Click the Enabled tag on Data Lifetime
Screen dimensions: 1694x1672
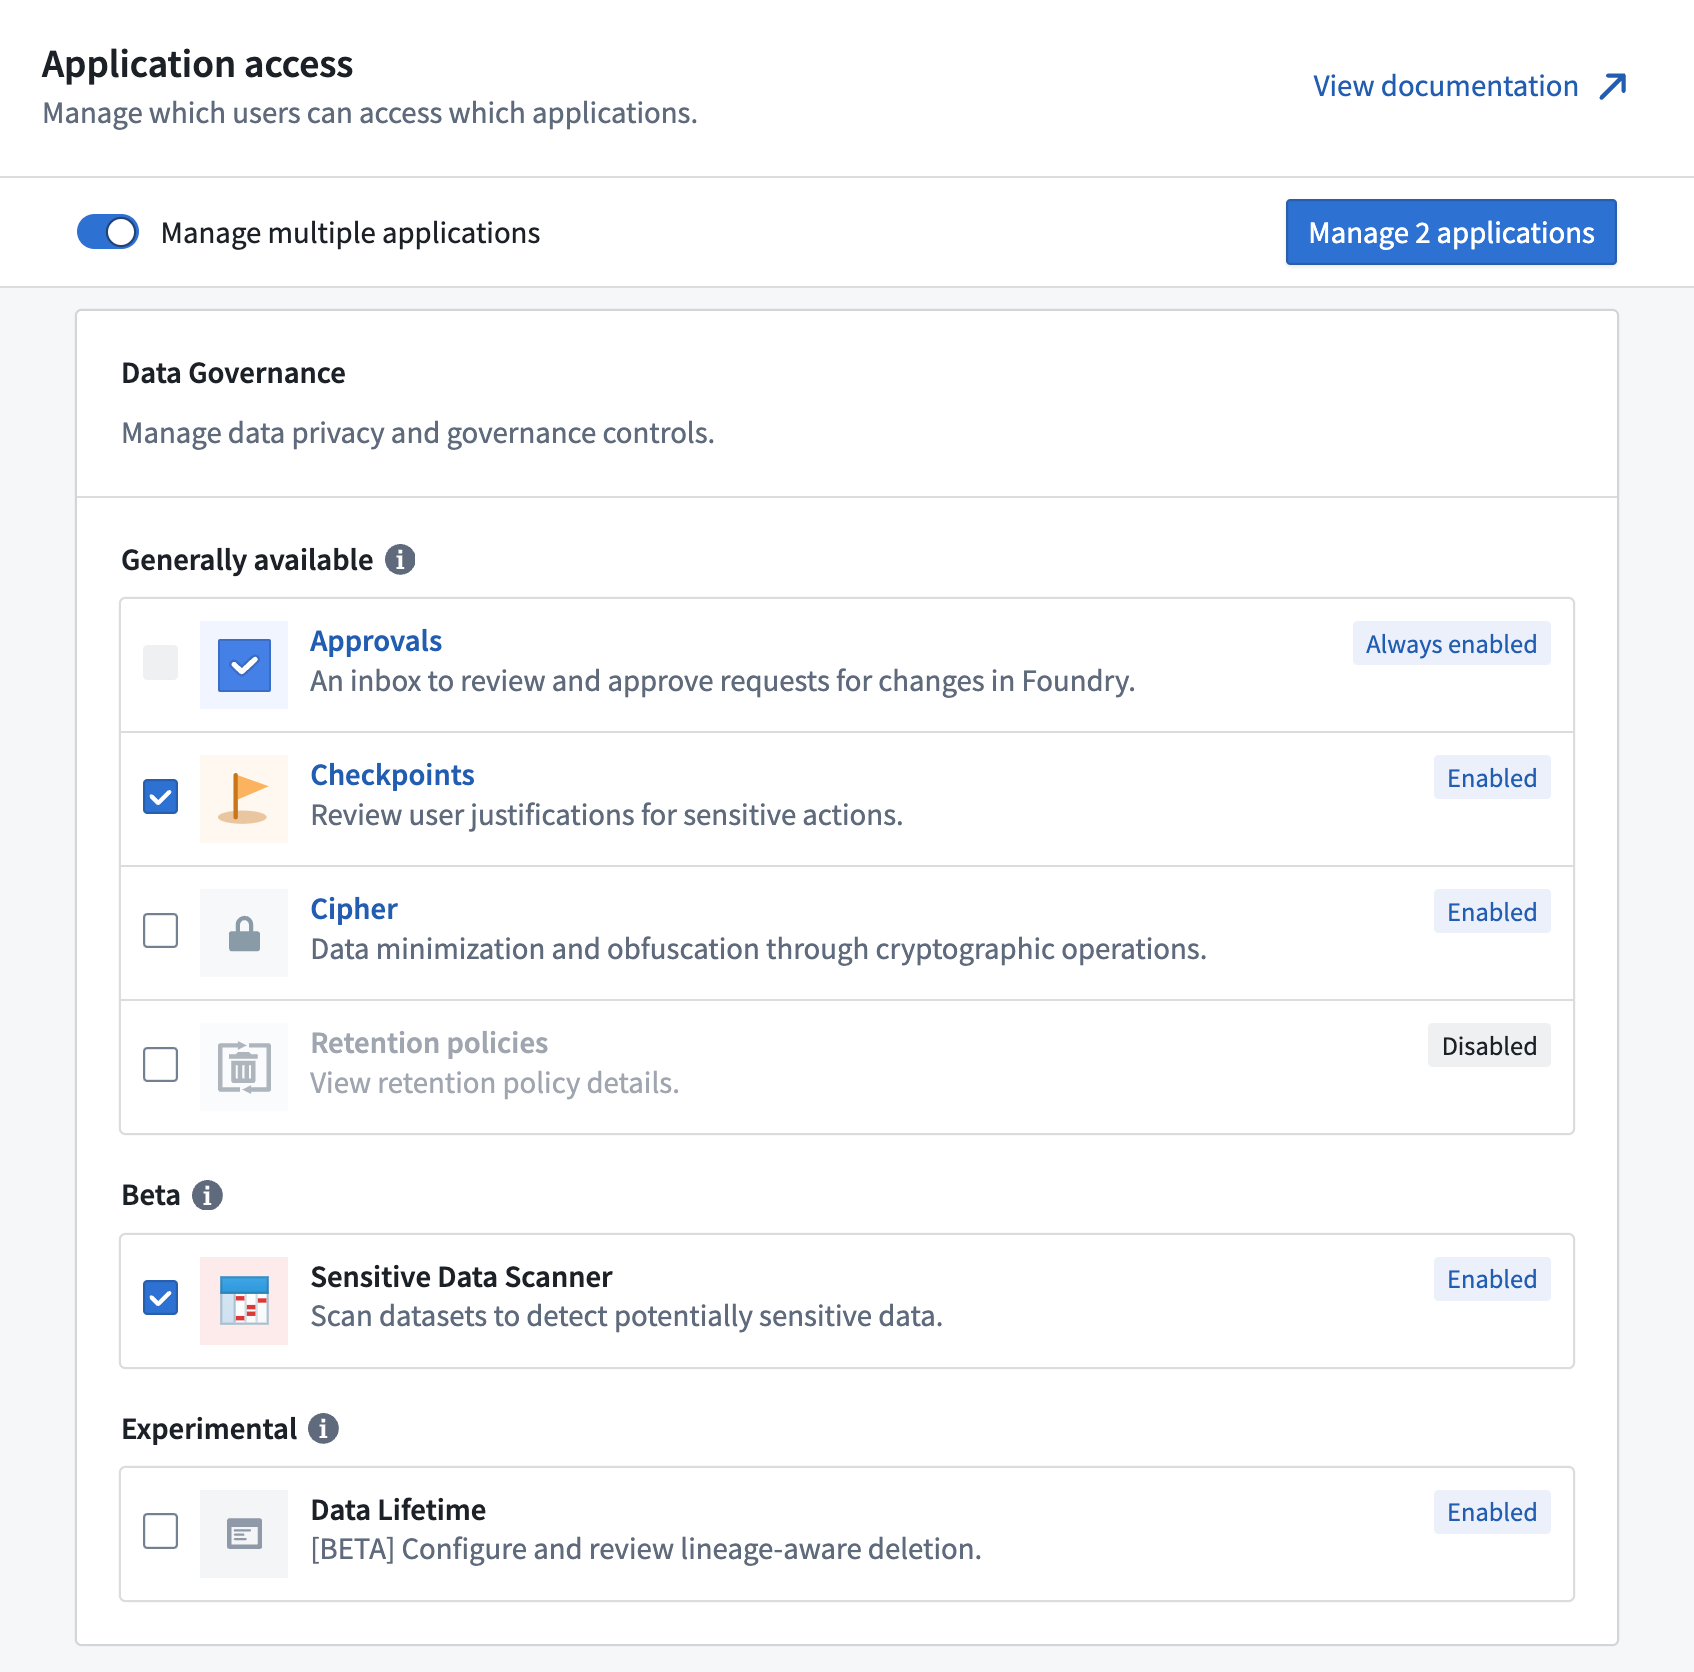(1492, 1512)
